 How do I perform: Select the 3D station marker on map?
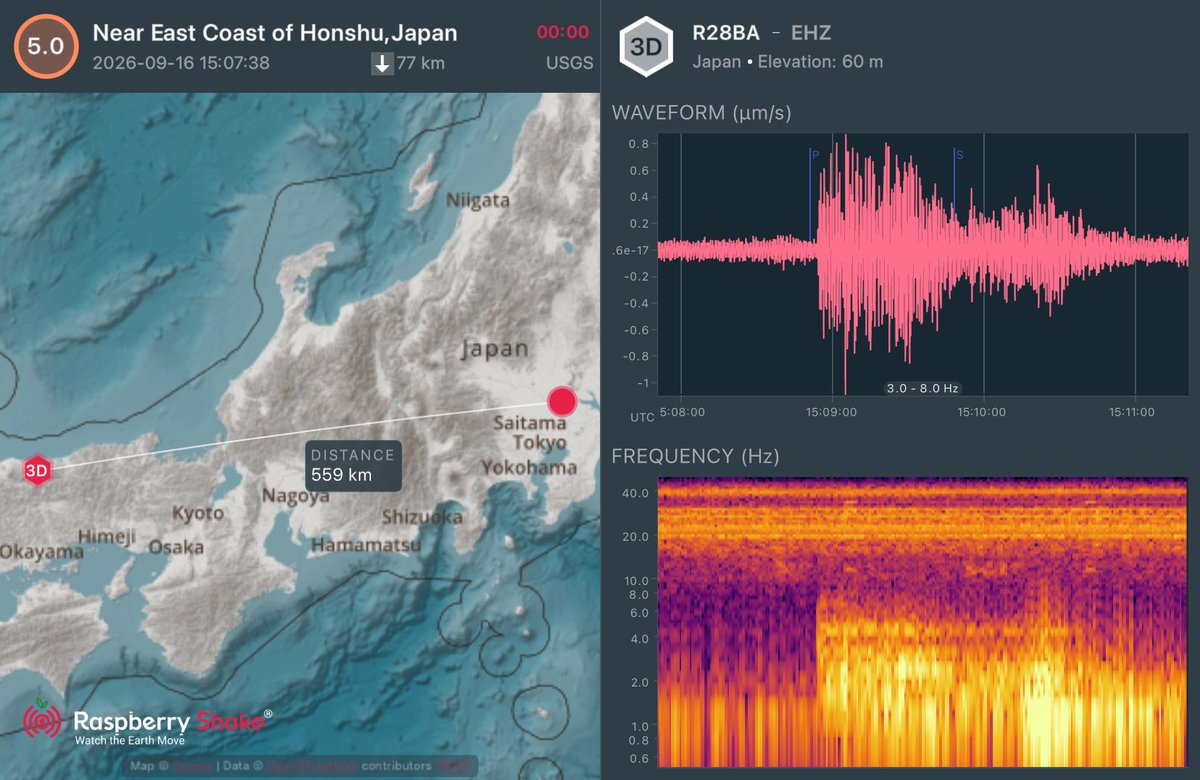(37, 470)
